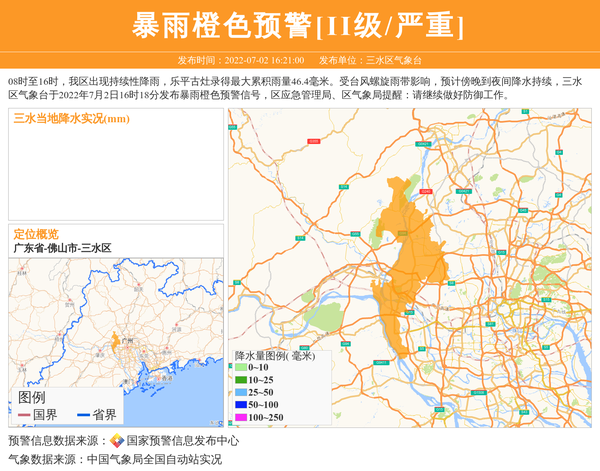The width and height of the screenshot is (600, 471).
Task: Click the 发布单位 三水区气象台 text
Action: [370, 60]
